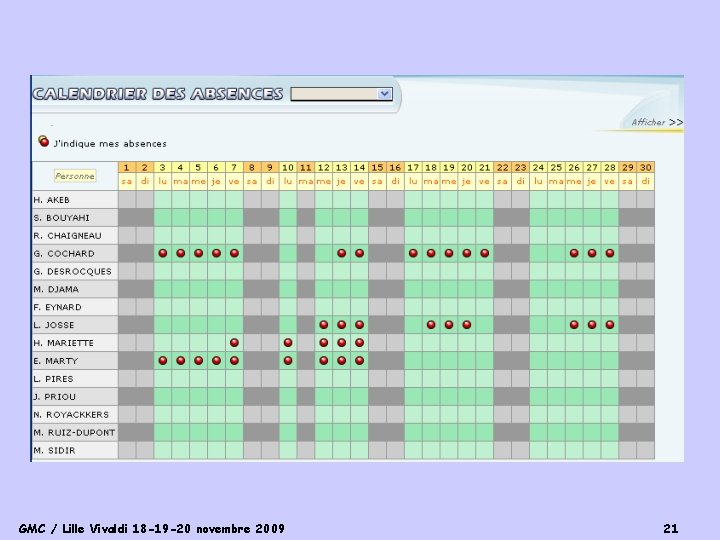This screenshot has height=540, width=720.
Task: Click G. COCHARD's absence marker on day 28
Action: (610, 253)
